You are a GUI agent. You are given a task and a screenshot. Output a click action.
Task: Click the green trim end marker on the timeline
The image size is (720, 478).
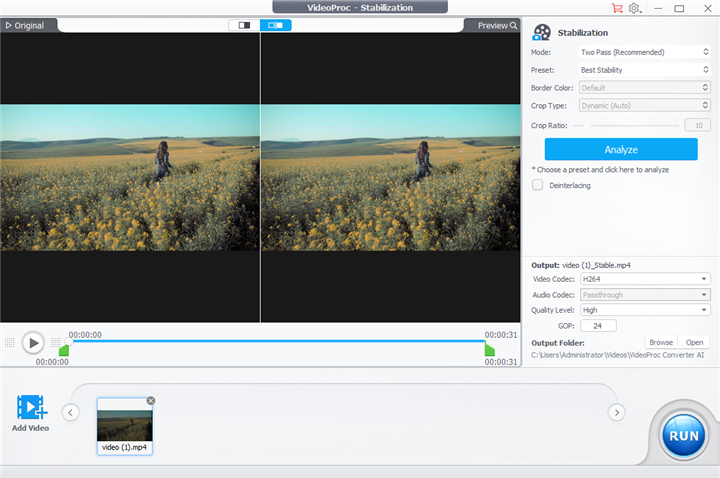point(490,350)
